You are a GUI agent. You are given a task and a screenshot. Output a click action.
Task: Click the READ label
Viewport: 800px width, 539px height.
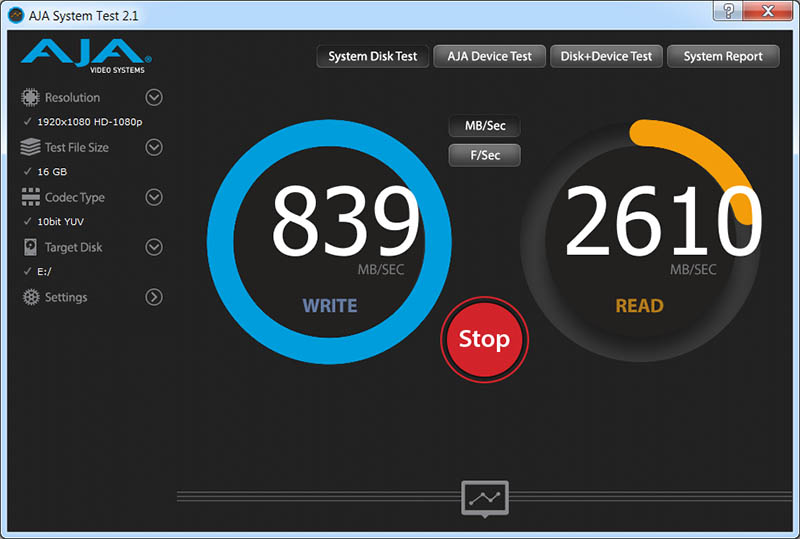(639, 306)
